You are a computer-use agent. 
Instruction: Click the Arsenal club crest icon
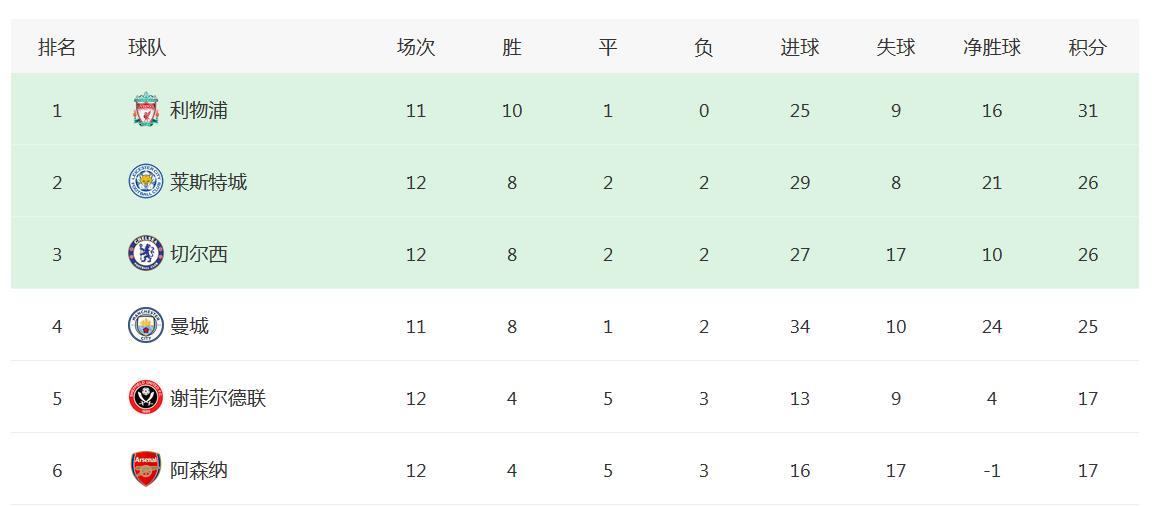pyautogui.click(x=146, y=470)
